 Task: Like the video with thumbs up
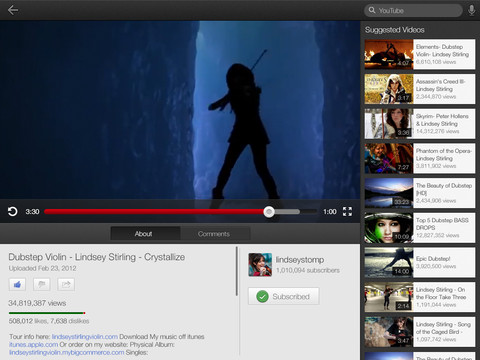[17, 284]
